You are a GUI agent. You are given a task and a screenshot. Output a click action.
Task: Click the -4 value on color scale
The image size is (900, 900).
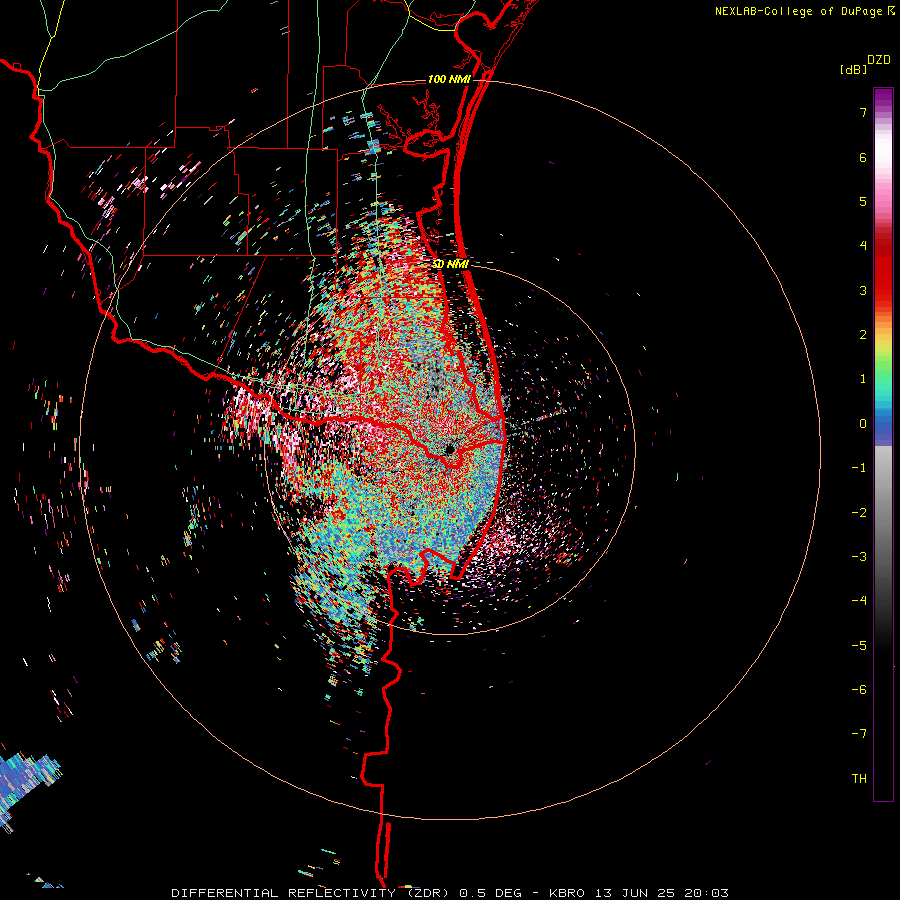859,601
